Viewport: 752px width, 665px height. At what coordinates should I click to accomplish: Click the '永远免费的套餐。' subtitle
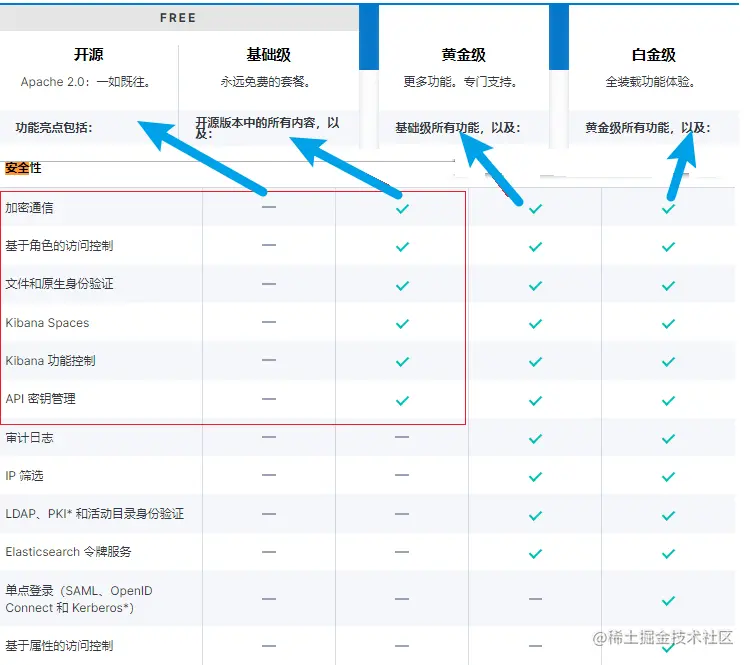click(265, 82)
